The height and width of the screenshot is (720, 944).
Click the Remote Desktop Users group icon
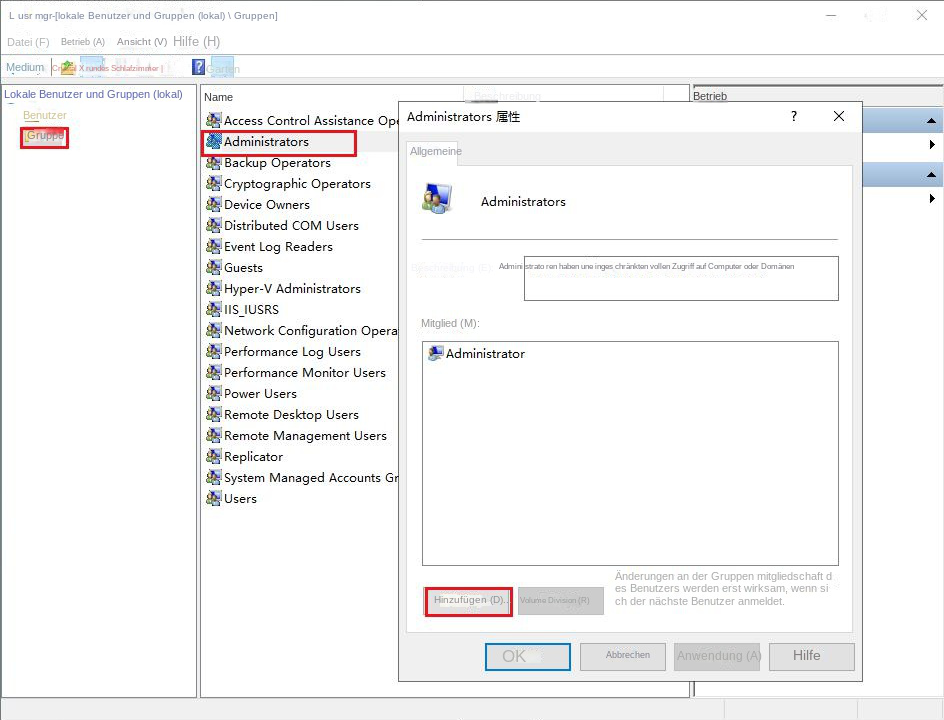pos(214,414)
